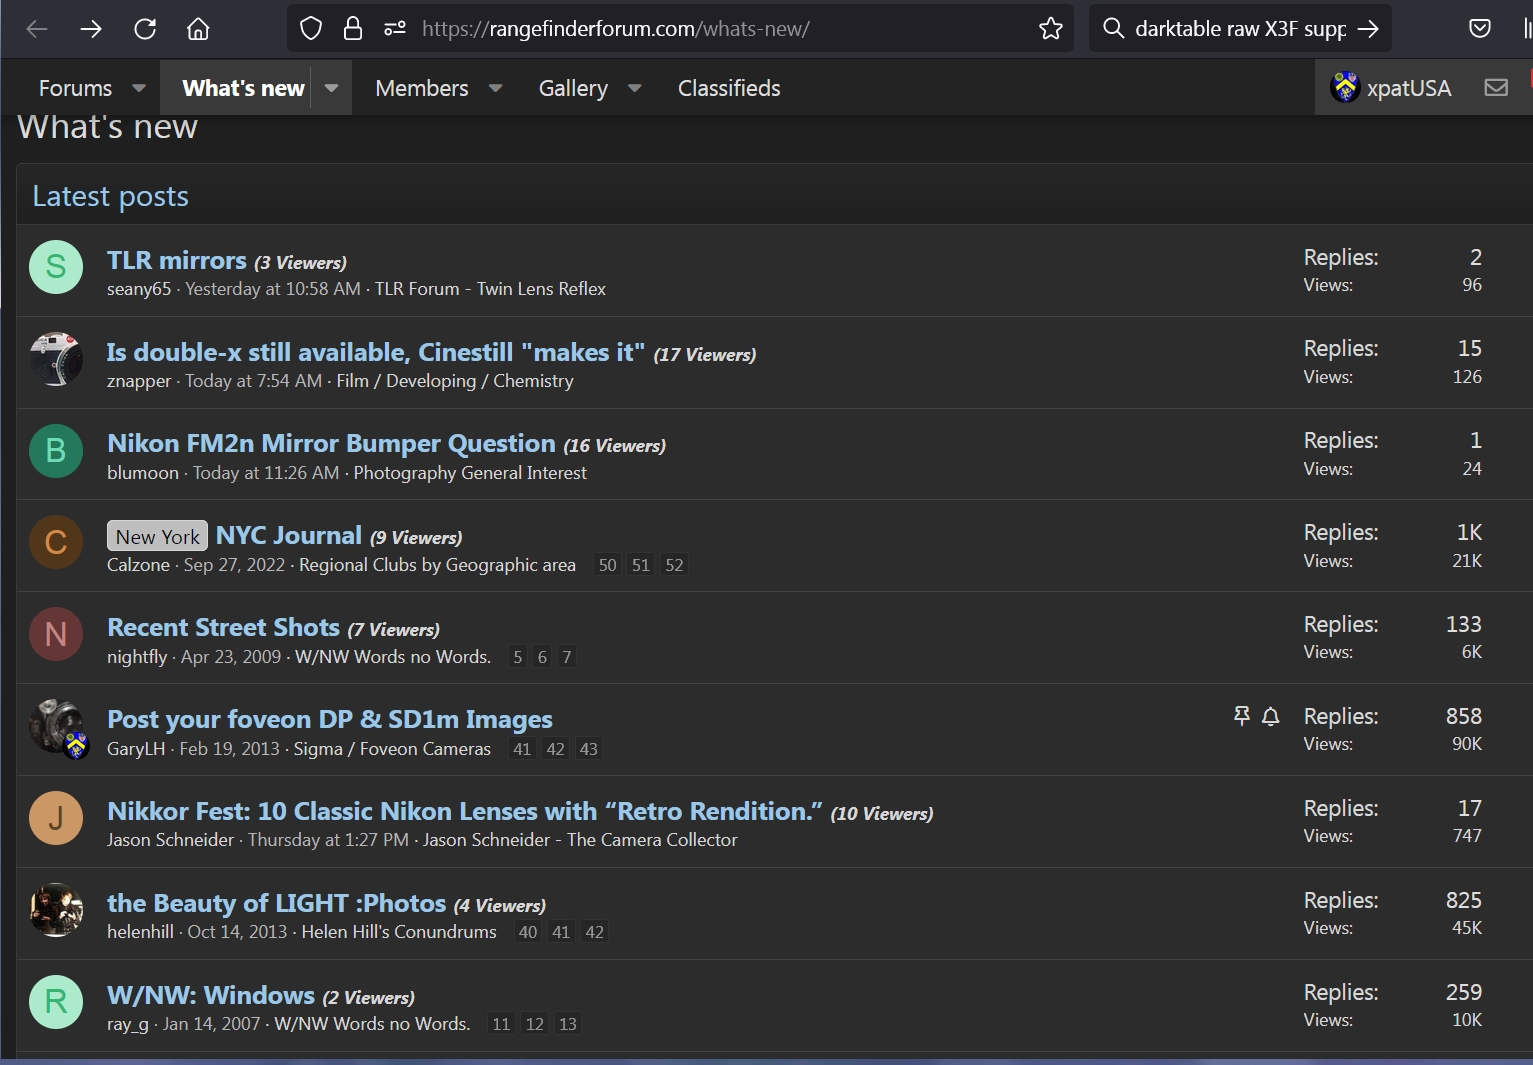Click the pin icon on foveon thread
The height and width of the screenshot is (1065, 1533).
[1241, 716]
